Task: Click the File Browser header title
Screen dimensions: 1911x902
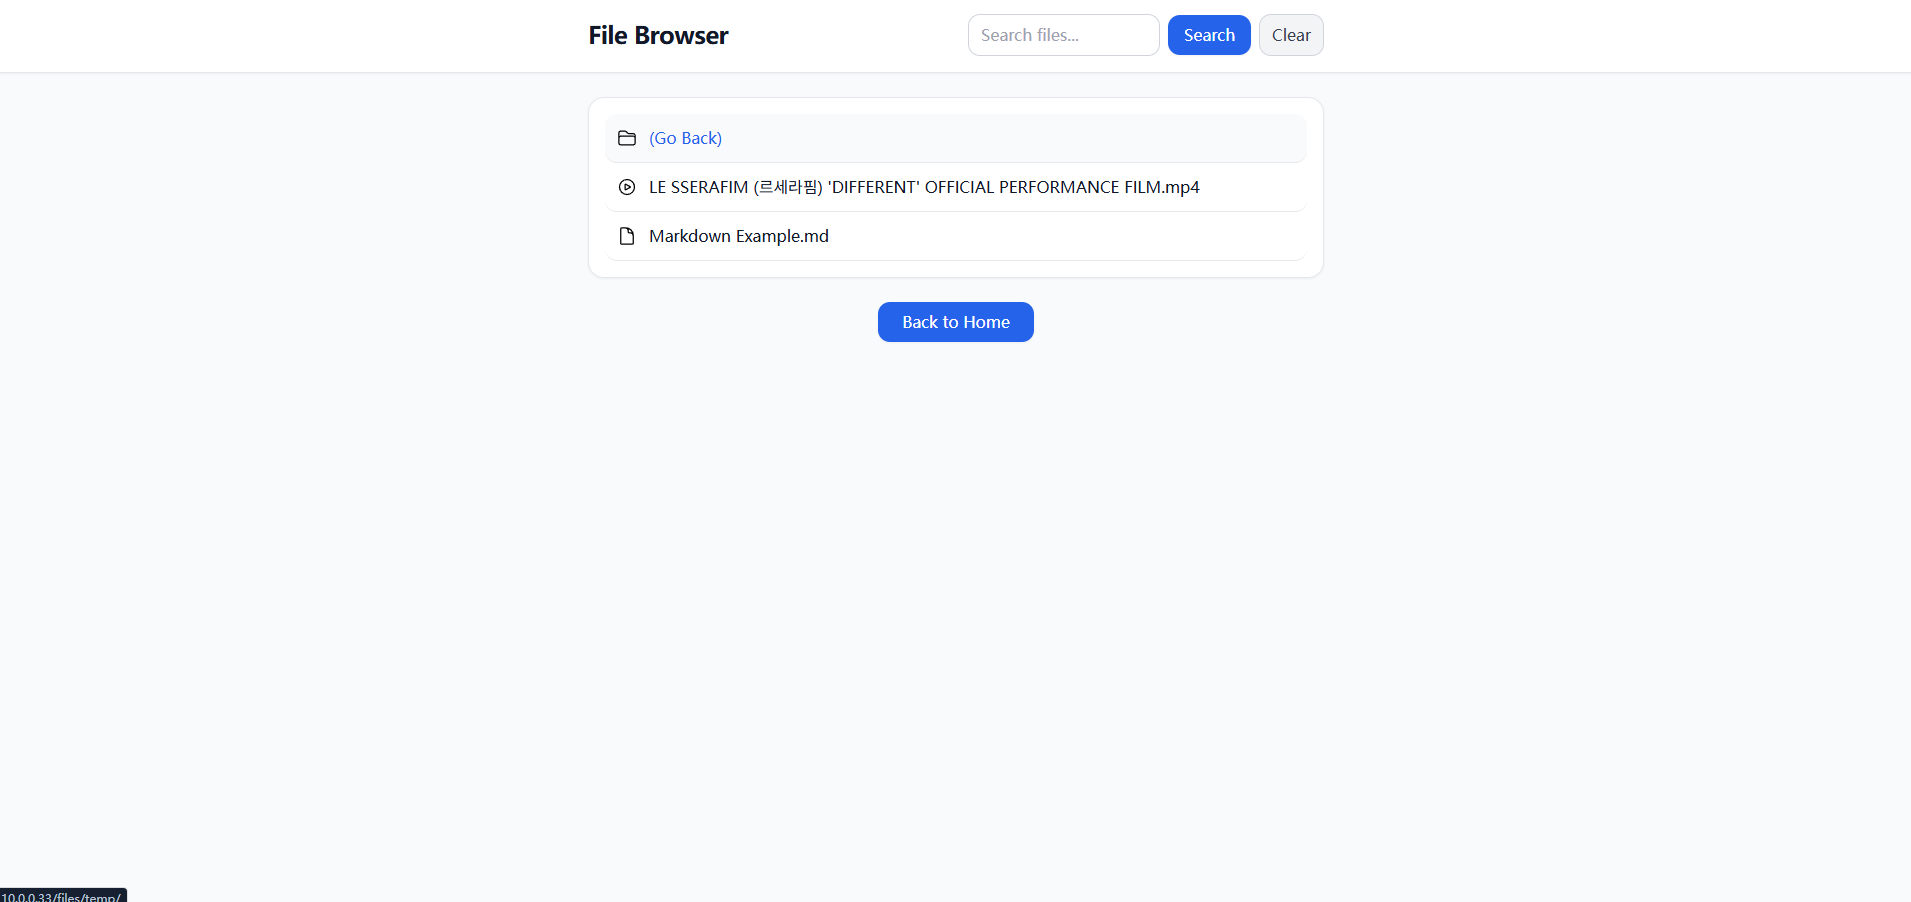Action: 658,35
